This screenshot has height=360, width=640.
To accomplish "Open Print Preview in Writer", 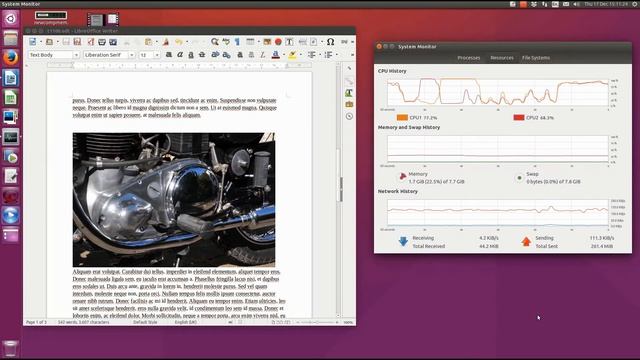I will pyautogui.click(x=113, y=42).
